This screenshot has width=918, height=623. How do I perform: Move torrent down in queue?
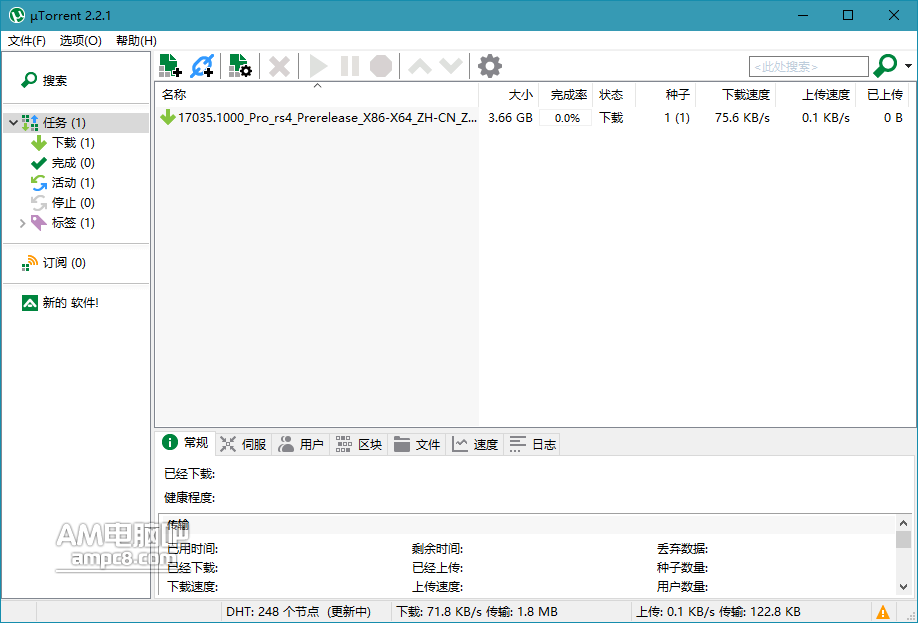click(451, 66)
